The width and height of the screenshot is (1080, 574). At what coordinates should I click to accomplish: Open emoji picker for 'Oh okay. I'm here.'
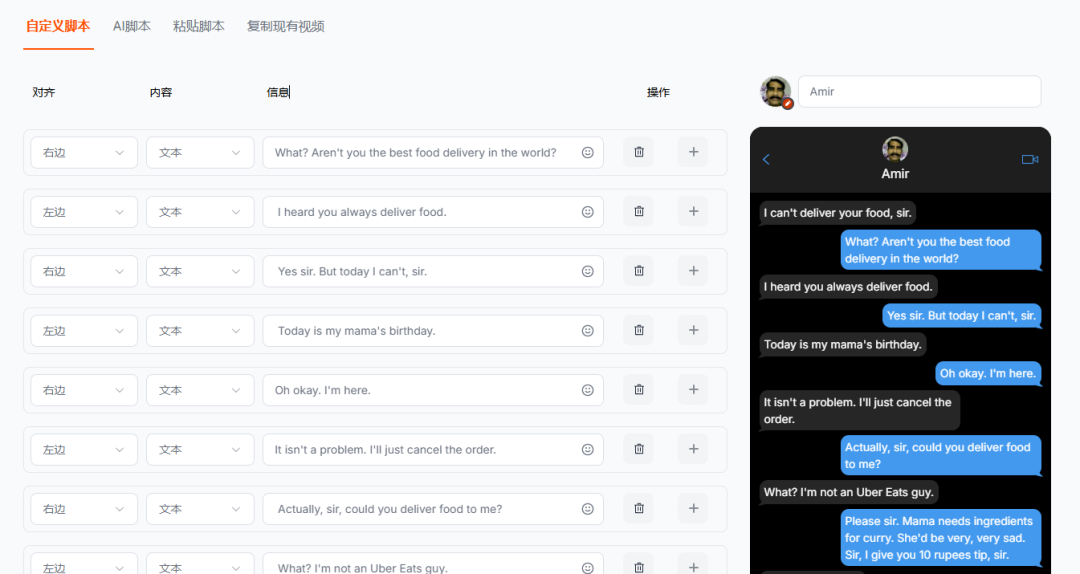click(588, 389)
